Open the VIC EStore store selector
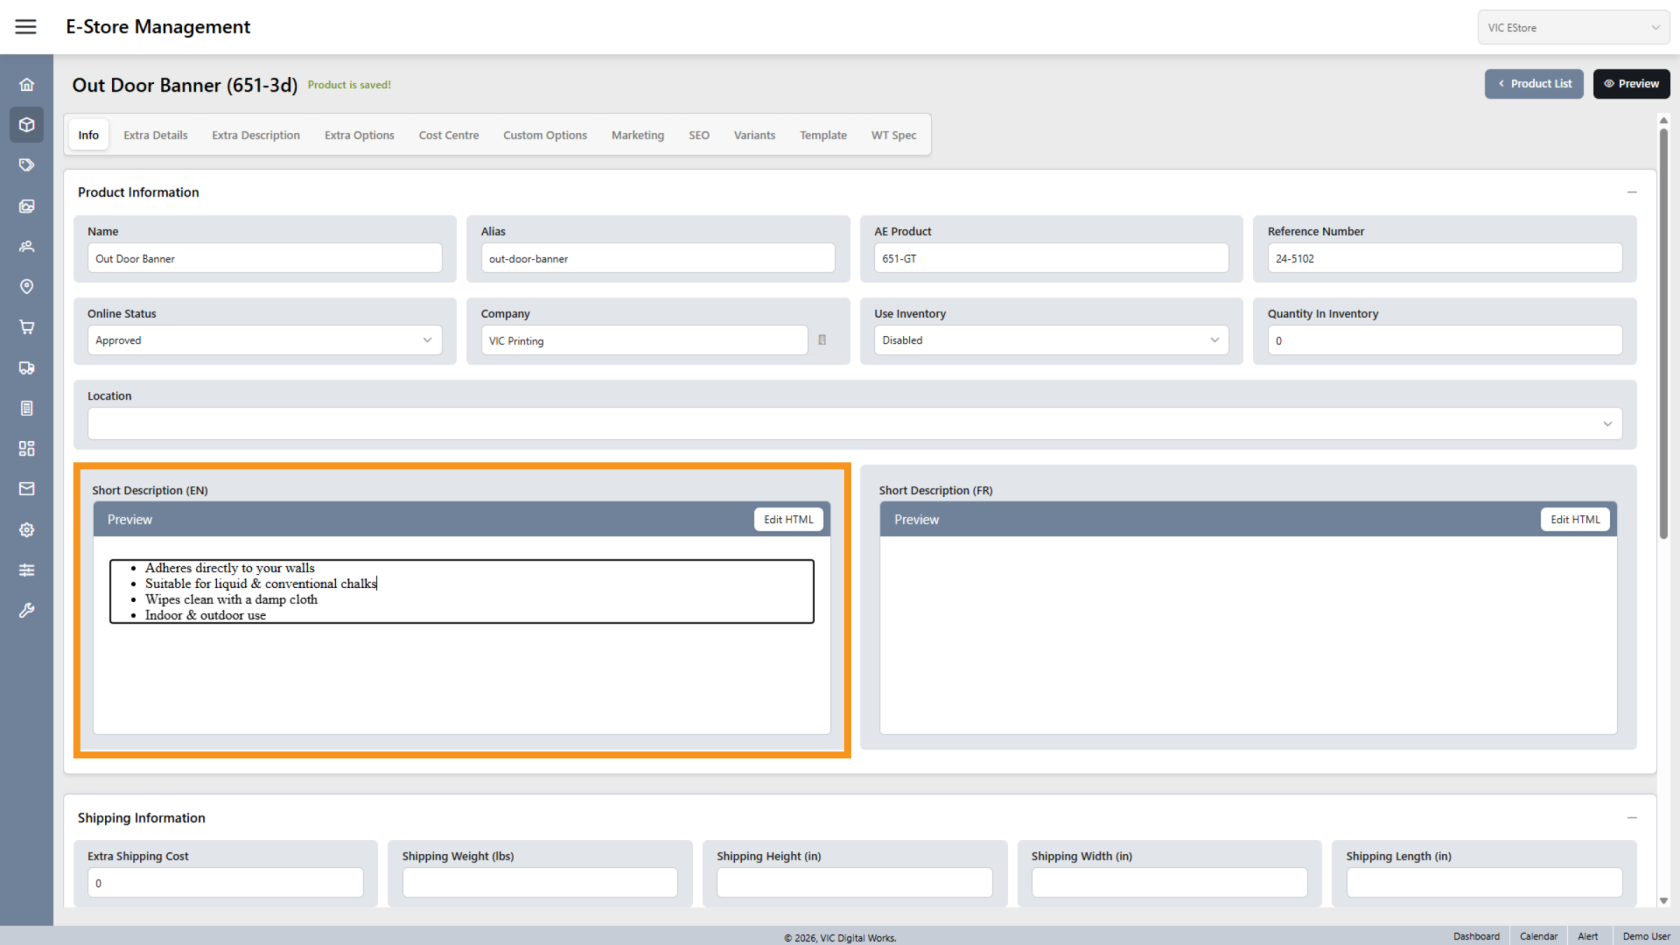This screenshot has height=945, width=1680. pos(1572,28)
